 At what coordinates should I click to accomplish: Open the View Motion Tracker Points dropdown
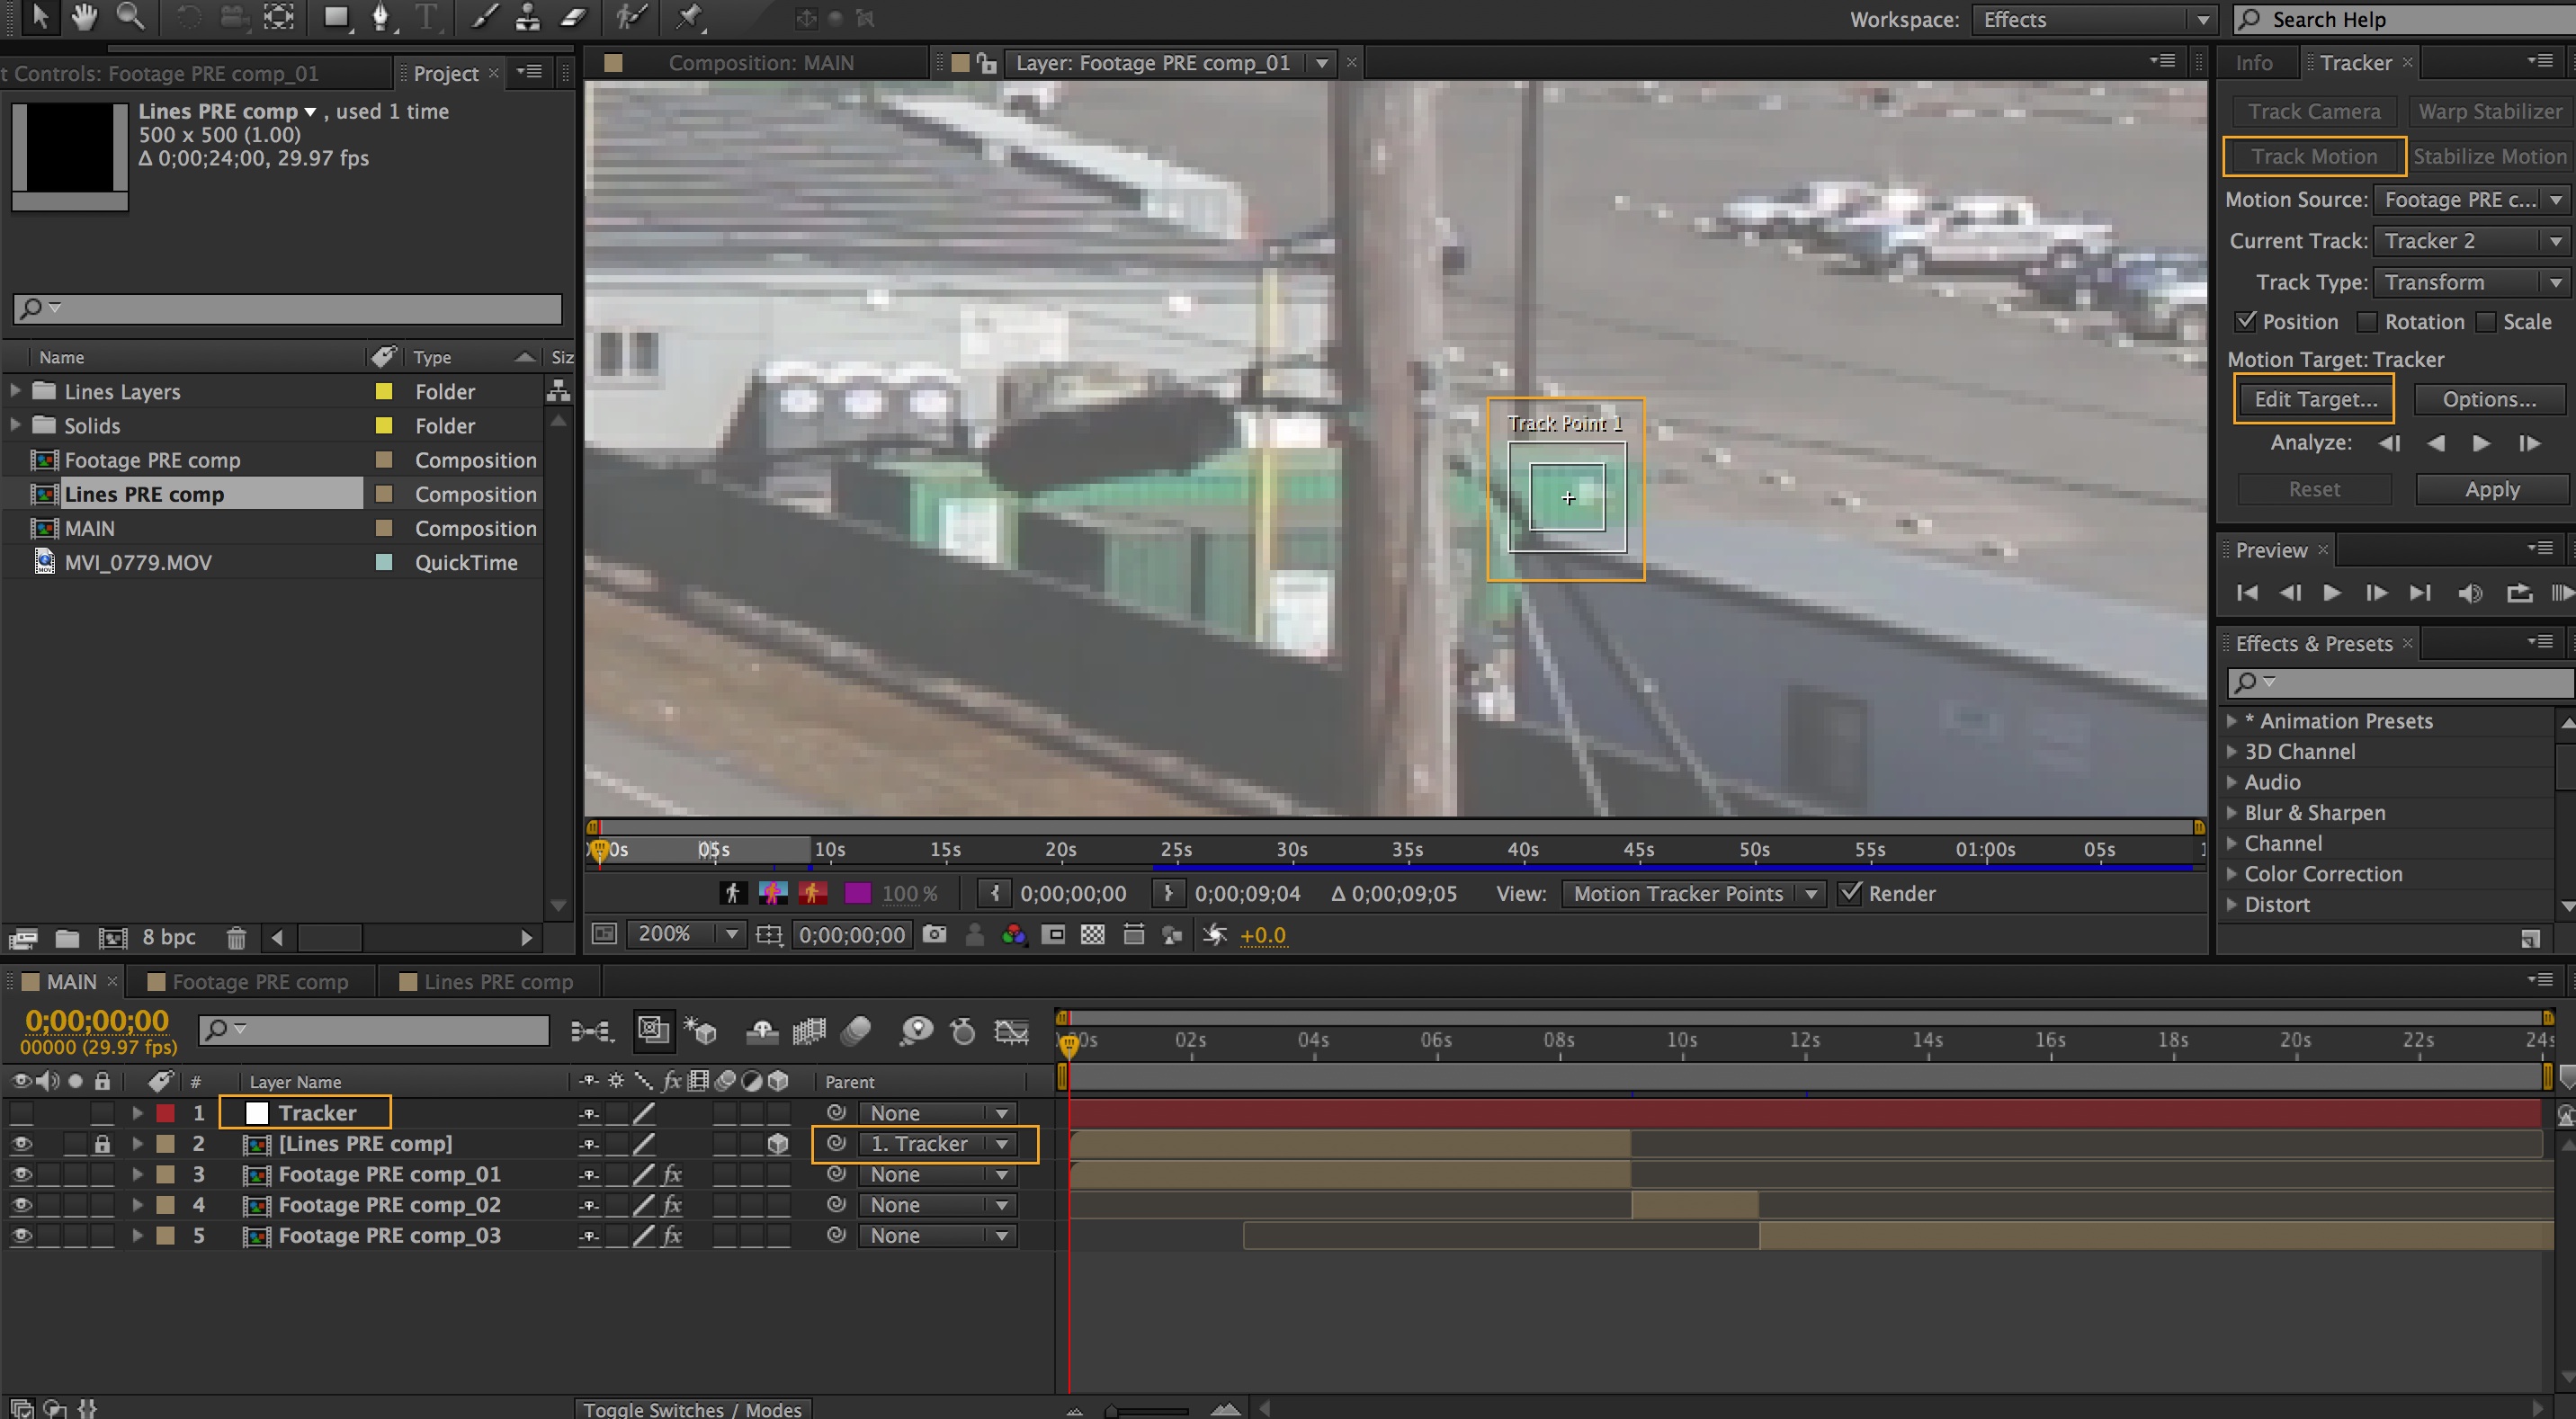(1692, 894)
